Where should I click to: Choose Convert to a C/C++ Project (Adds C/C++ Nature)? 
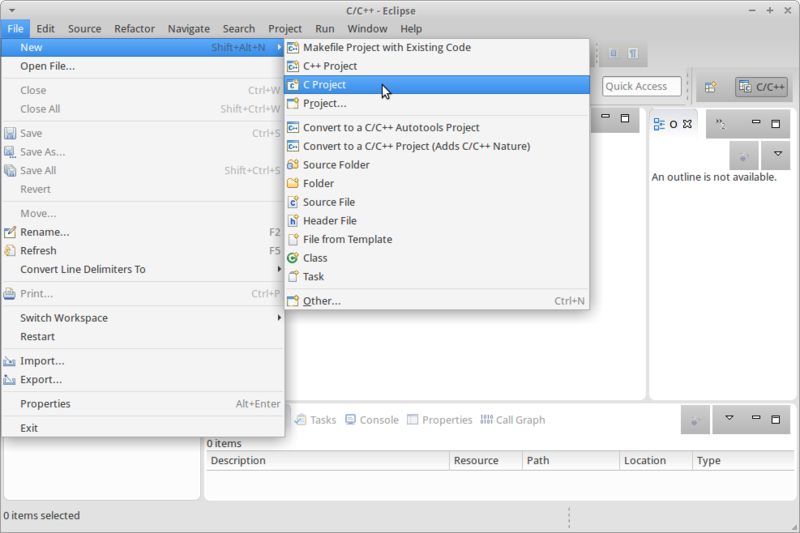point(437,146)
